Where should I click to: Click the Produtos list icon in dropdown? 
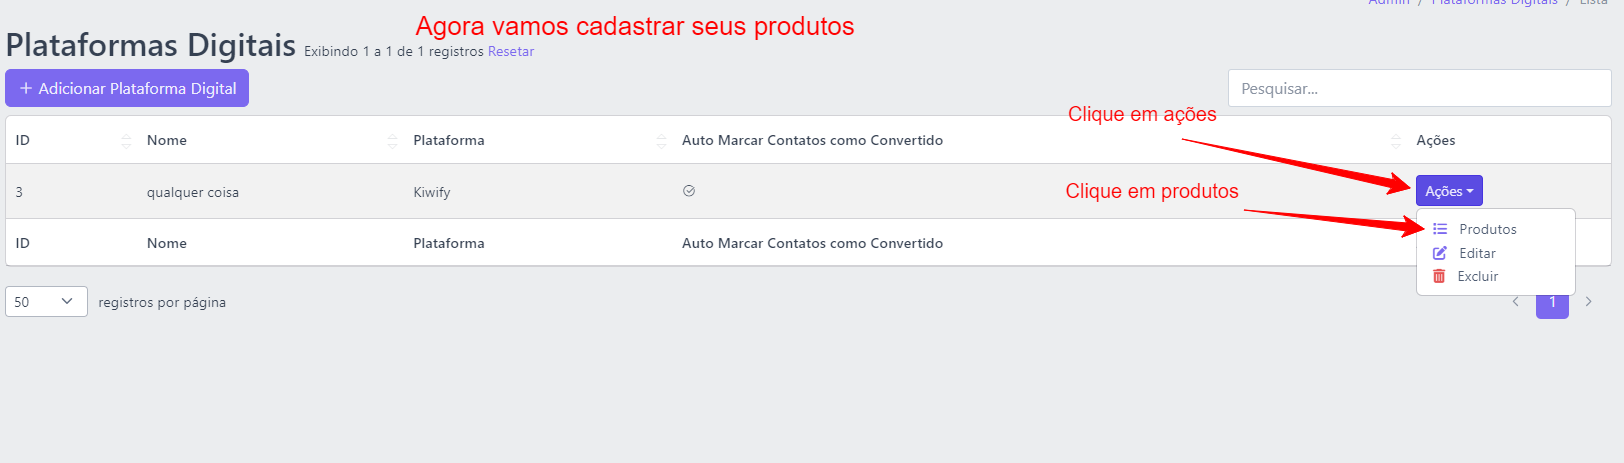1440,229
